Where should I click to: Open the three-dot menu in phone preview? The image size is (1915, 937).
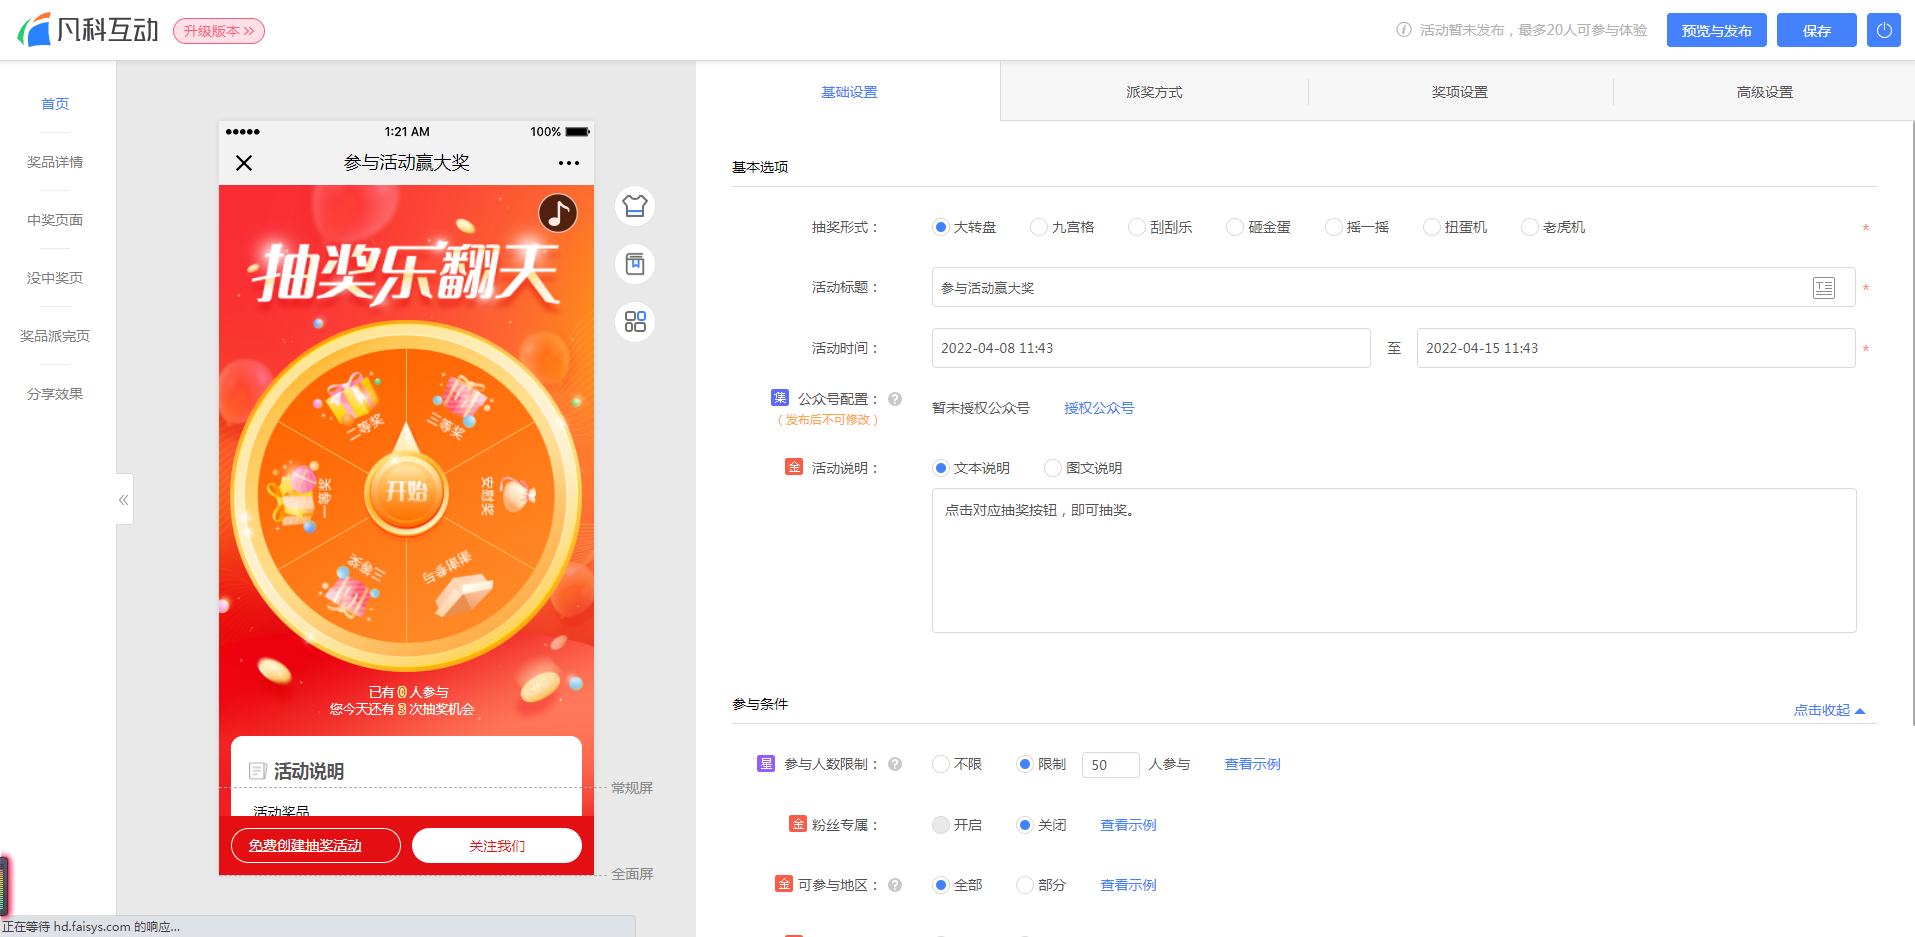click(x=569, y=163)
